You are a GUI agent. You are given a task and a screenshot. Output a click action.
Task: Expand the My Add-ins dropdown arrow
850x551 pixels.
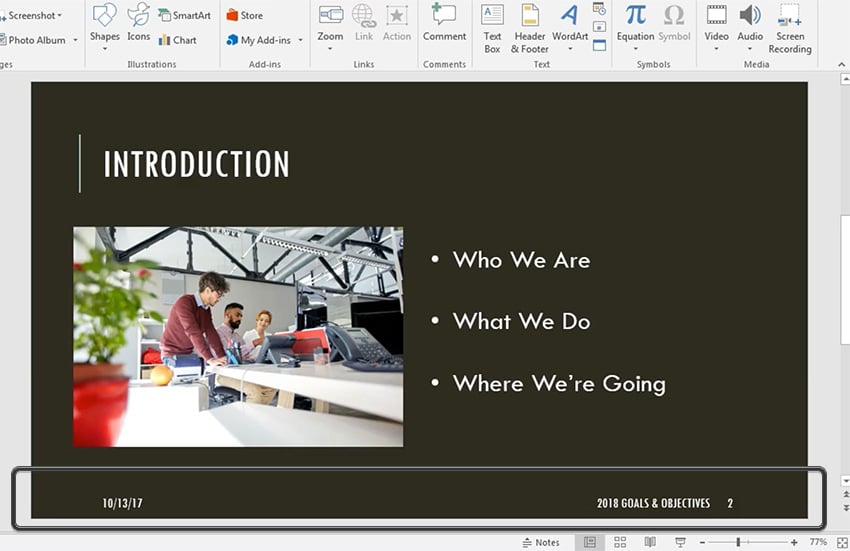pos(300,40)
